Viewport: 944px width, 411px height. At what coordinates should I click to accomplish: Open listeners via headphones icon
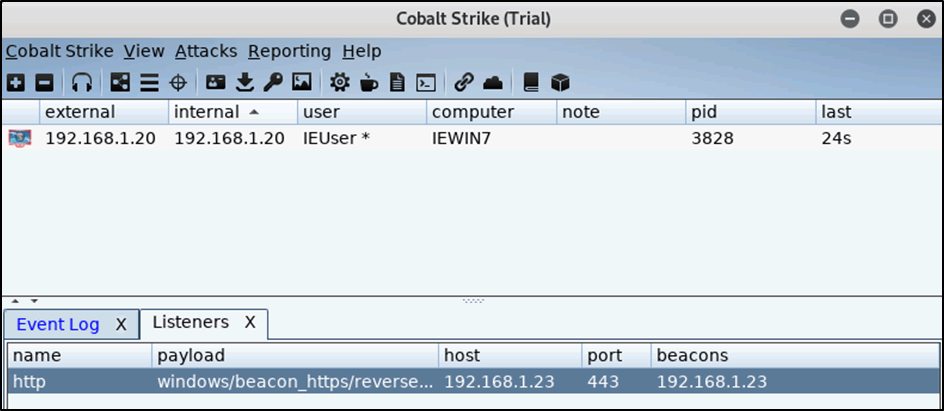(x=82, y=82)
